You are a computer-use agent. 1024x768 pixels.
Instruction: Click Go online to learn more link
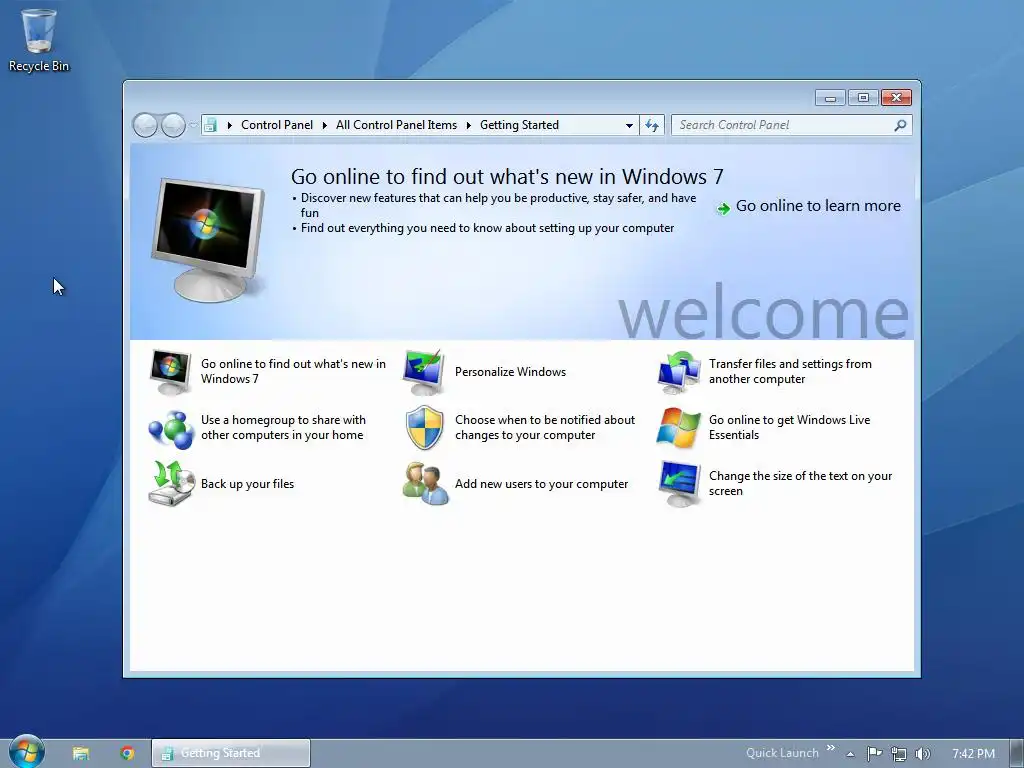[818, 206]
